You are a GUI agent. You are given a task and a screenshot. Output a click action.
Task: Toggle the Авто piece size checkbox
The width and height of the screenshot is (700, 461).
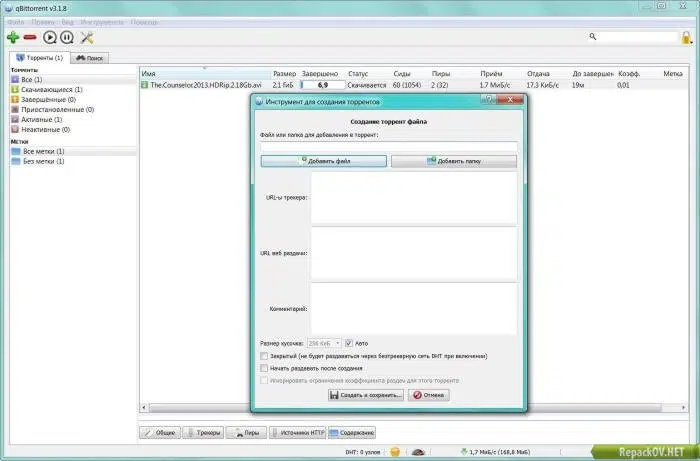coord(349,343)
